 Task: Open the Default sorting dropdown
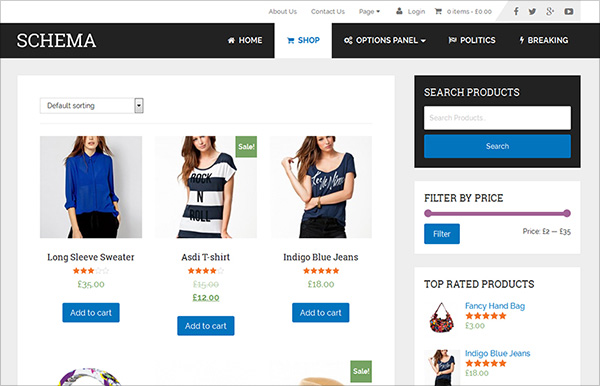[x=91, y=106]
